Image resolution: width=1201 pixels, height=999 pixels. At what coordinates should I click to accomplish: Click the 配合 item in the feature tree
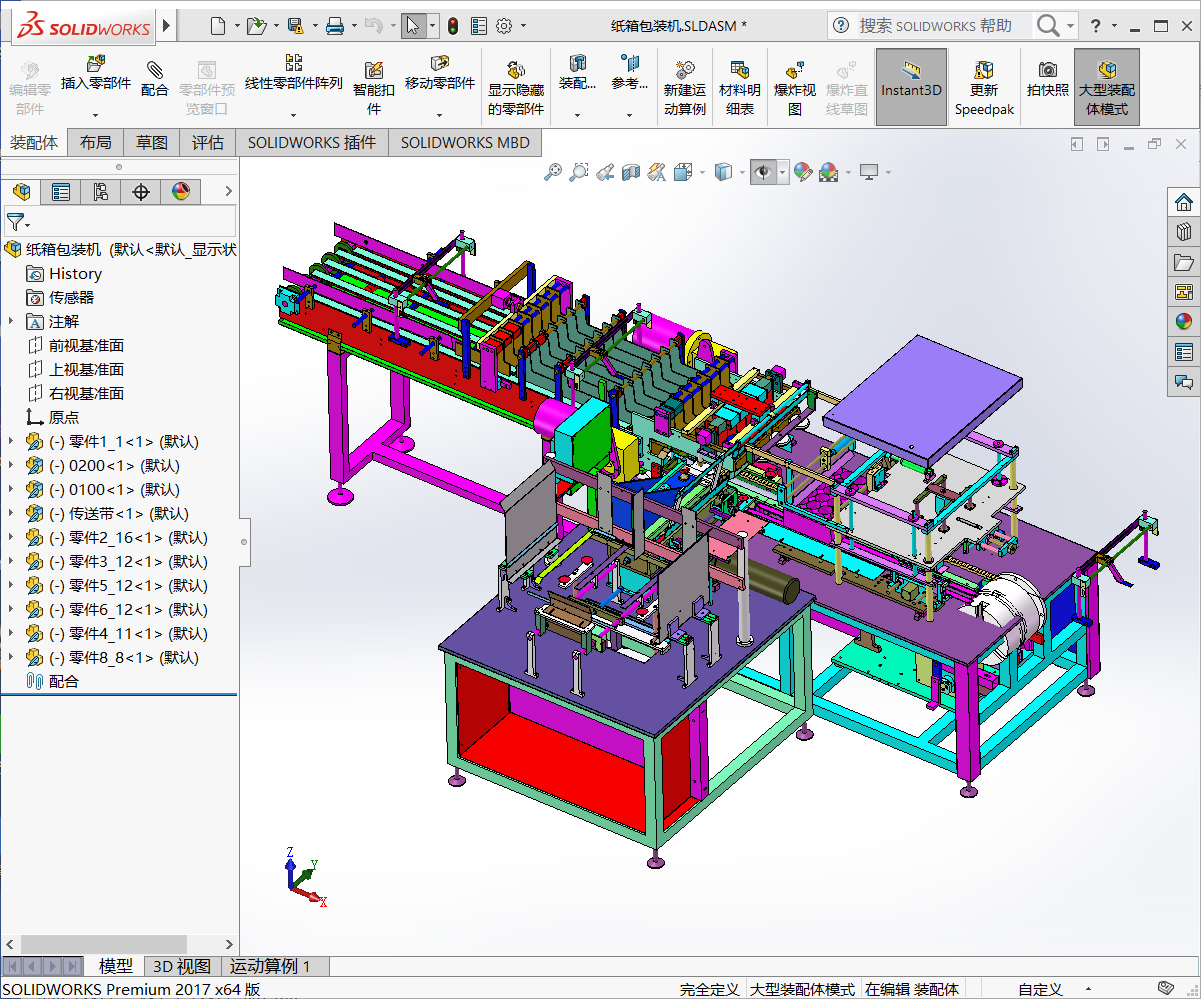click(x=61, y=681)
